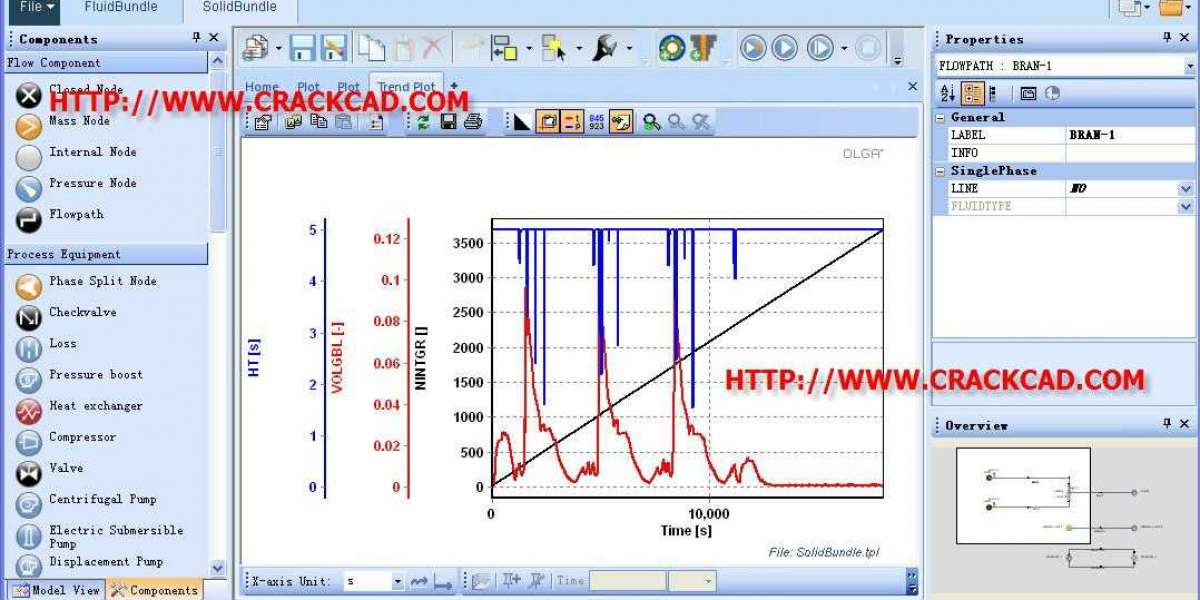Click the Time input field in bottom toolbar
Viewport: 1200px width, 600px height.
click(627, 581)
